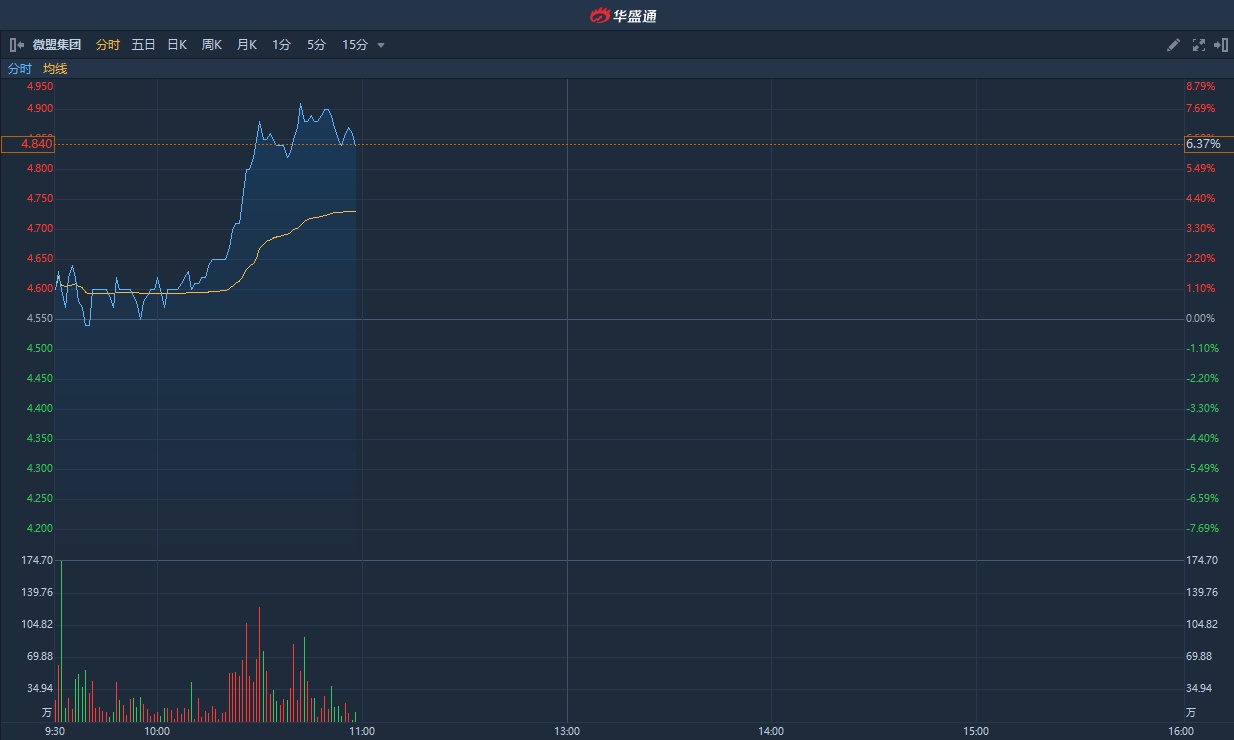Viewport: 1234px width, 740px height.
Task: Expand chart to fullscreen view
Action: point(1198,45)
